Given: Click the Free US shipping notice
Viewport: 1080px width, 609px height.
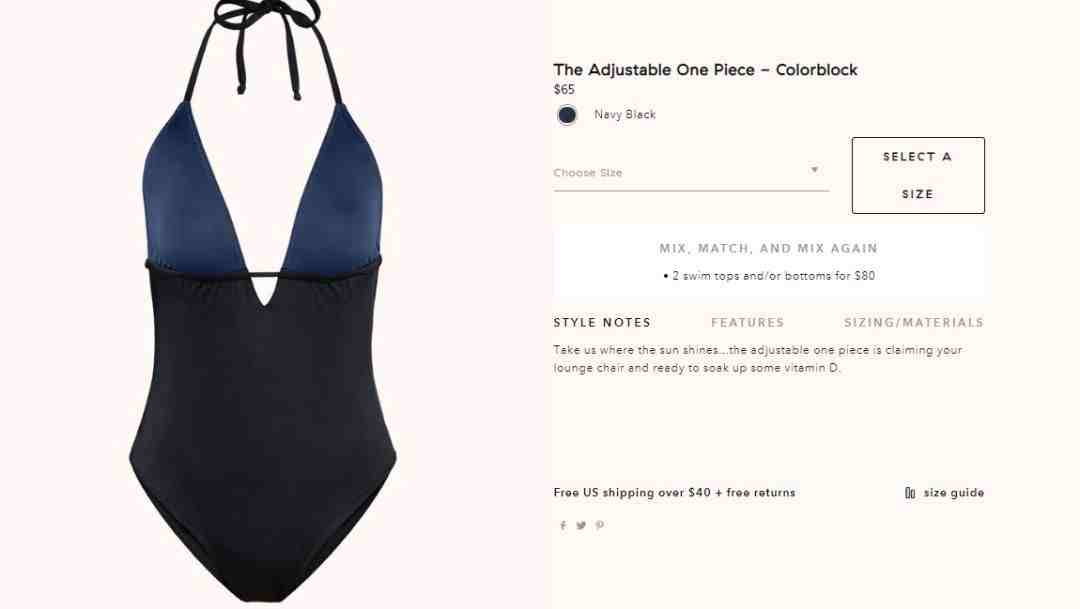Looking at the screenshot, I should pyautogui.click(x=674, y=493).
